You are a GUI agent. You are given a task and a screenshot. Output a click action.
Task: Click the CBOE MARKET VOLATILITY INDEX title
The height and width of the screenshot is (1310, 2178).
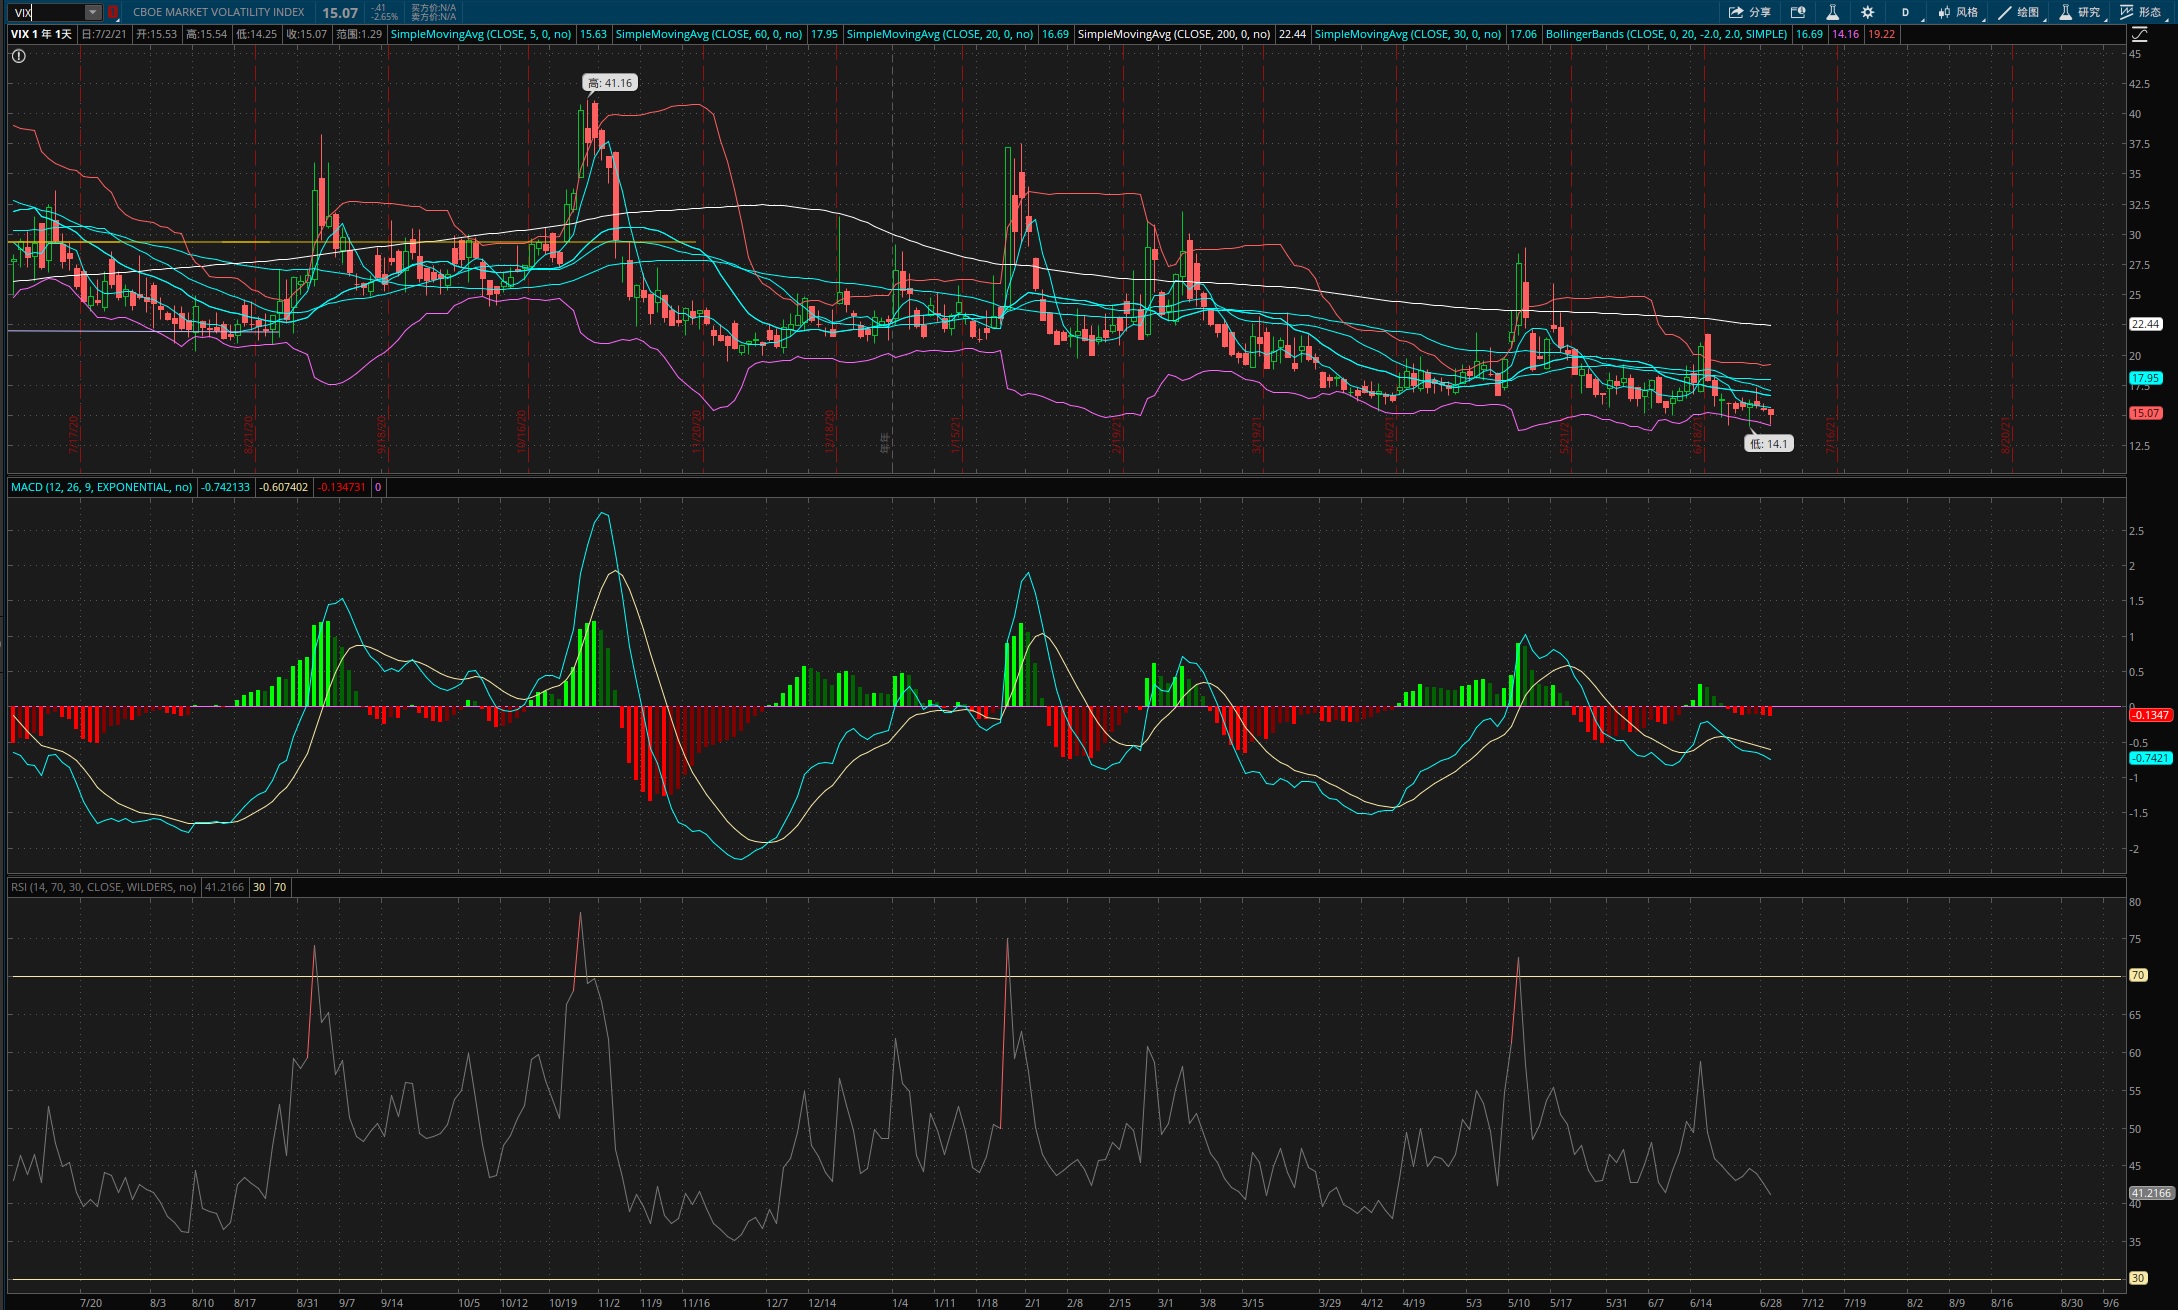219,12
